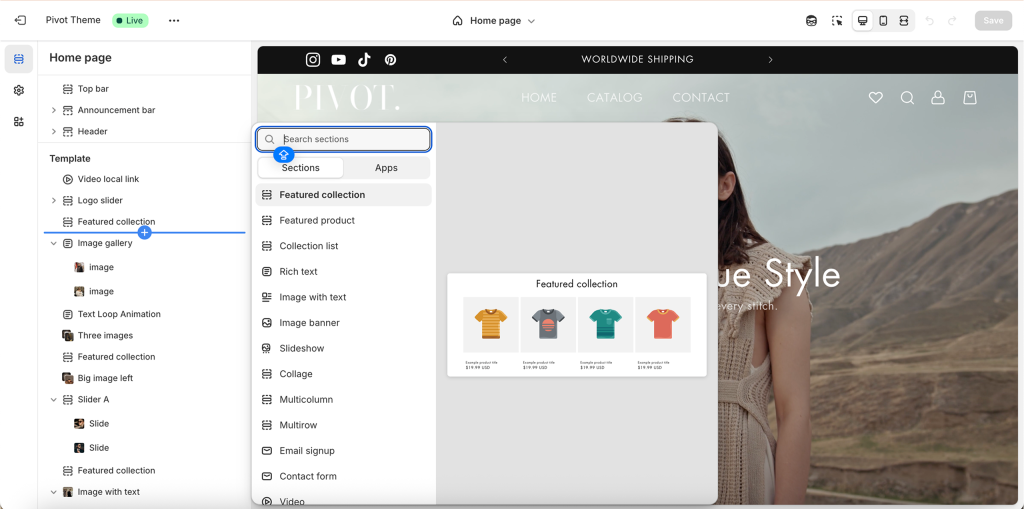Choose Image banner section
1024x509 pixels.
pyautogui.click(x=344, y=323)
